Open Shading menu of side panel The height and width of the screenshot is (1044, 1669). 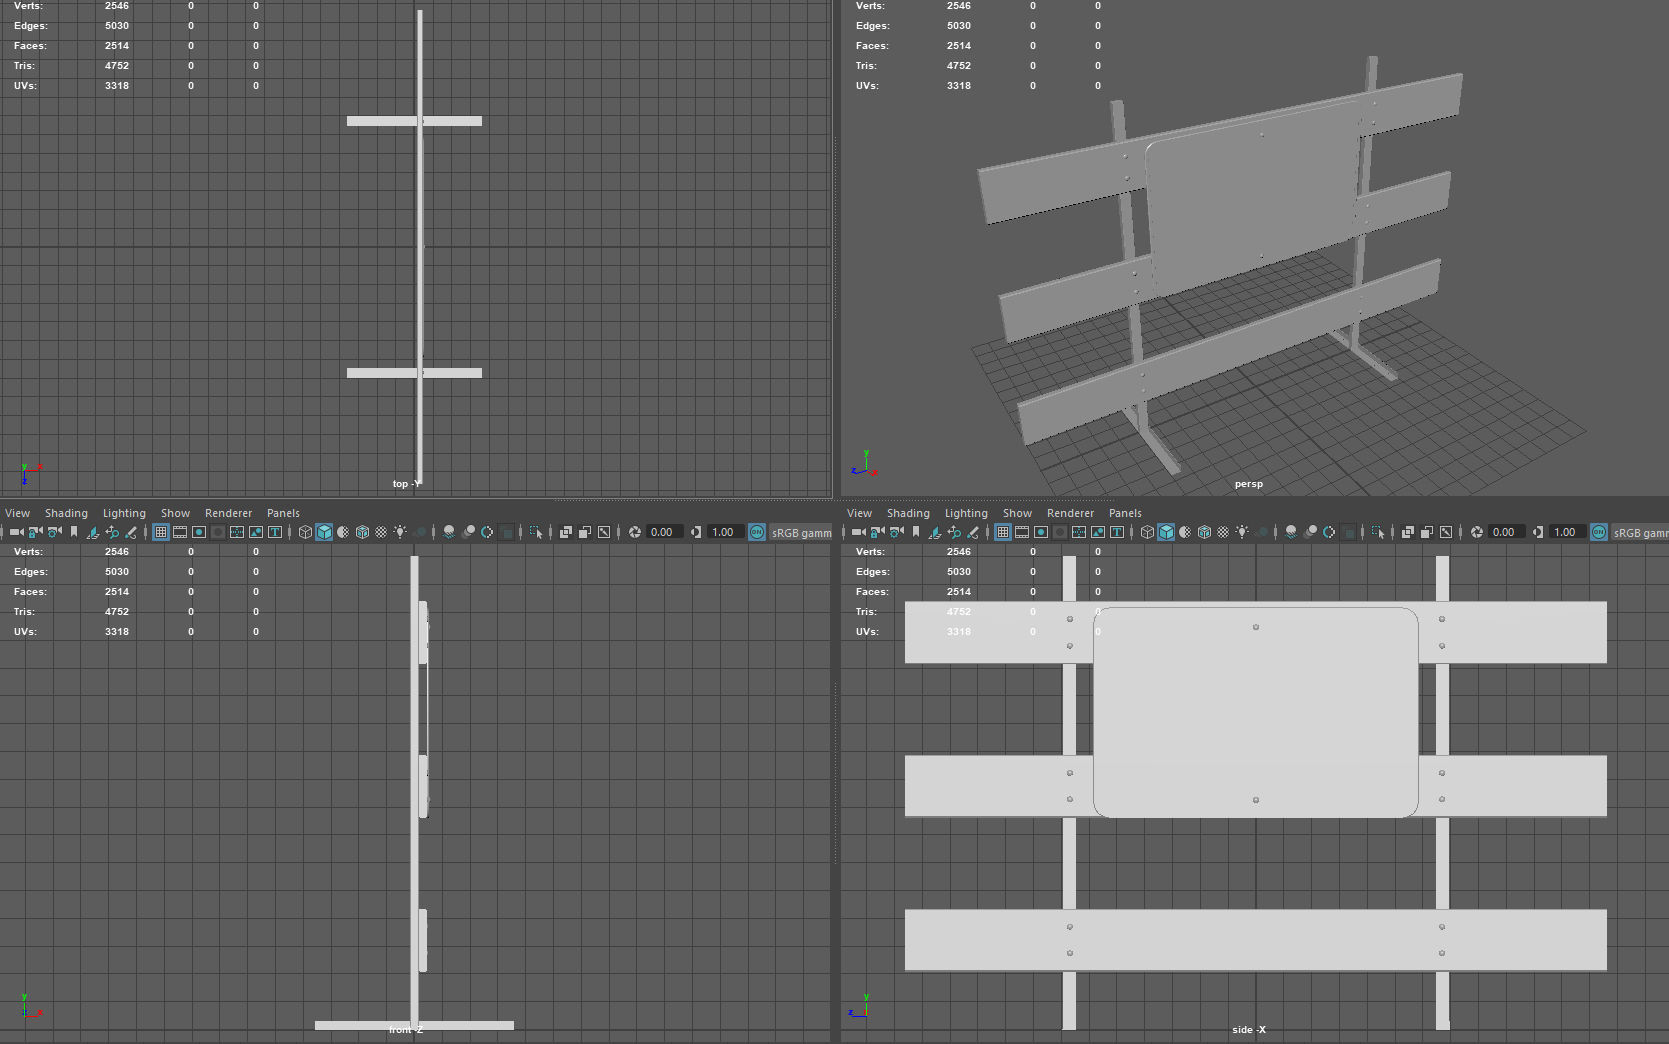pyautogui.click(x=908, y=513)
